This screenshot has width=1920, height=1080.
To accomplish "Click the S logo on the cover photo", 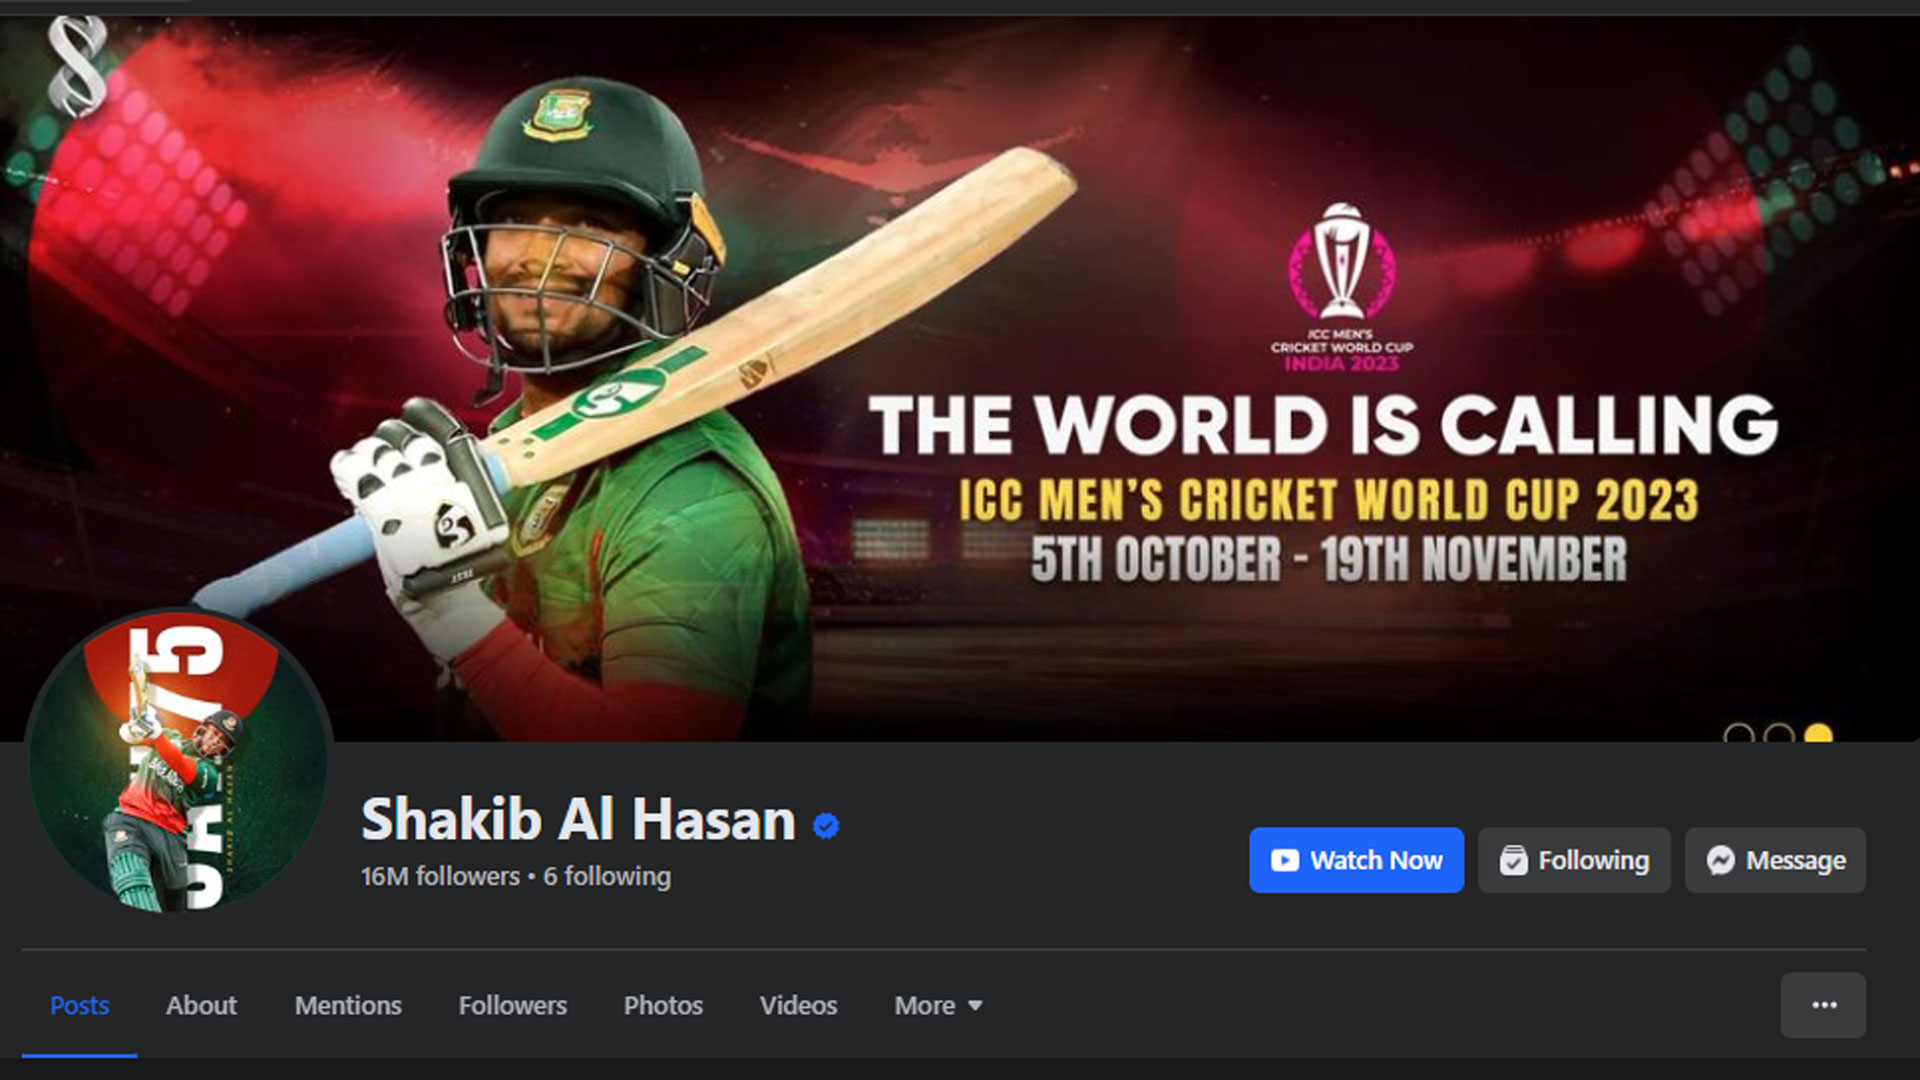I will [x=78, y=67].
